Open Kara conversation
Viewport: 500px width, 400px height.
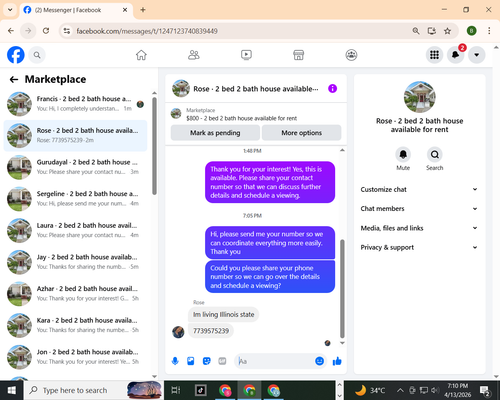click(x=75, y=326)
